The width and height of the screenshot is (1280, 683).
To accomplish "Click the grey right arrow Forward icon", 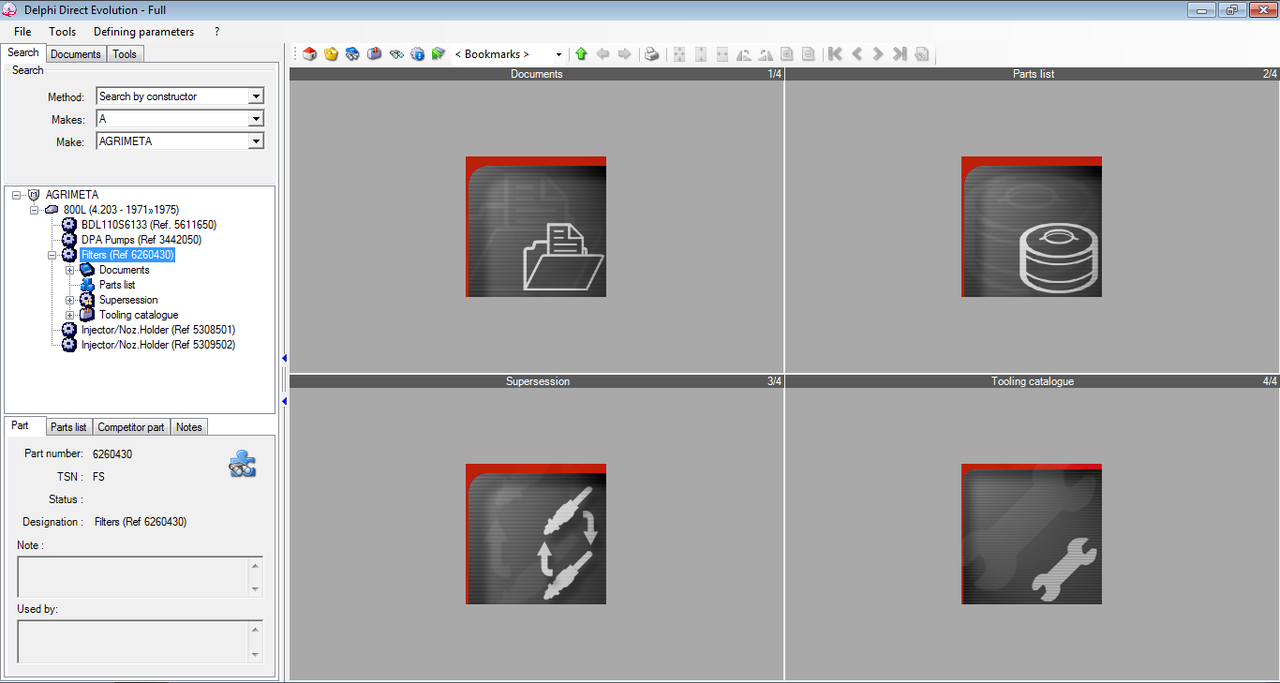I will (625, 54).
